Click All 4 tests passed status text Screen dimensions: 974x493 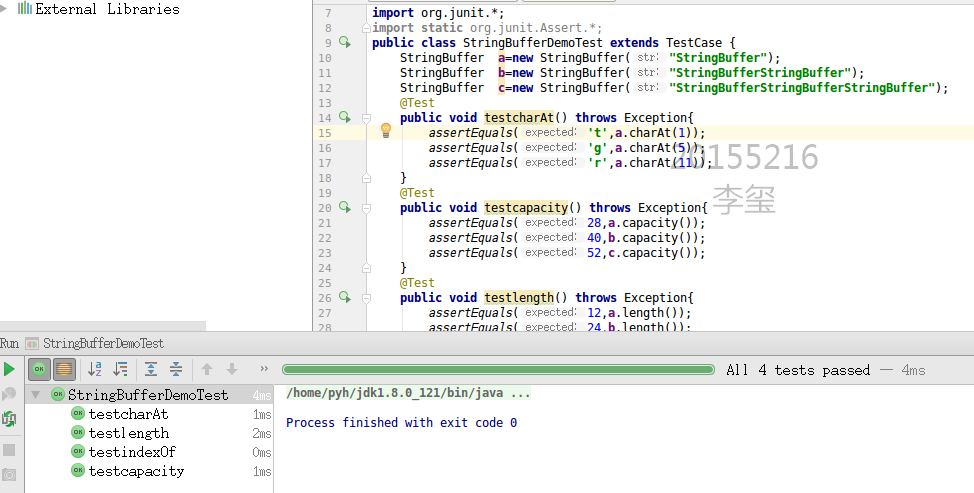798,370
